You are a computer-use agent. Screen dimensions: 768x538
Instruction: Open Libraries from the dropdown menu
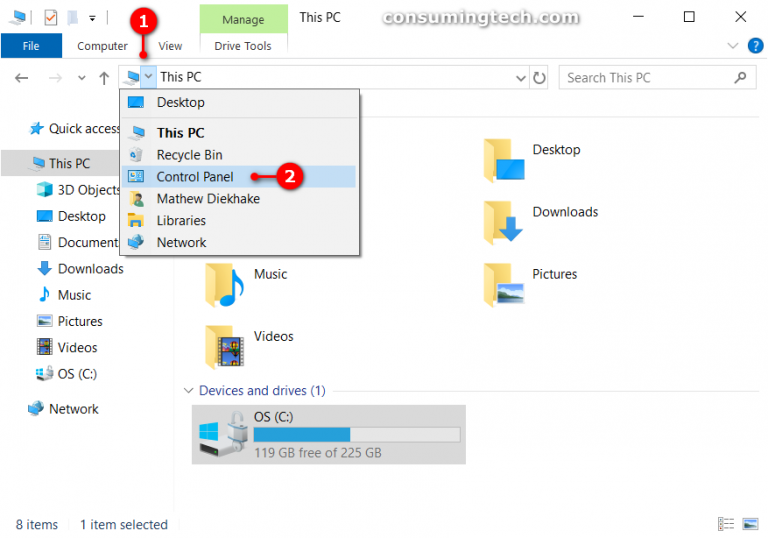click(x=240, y=220)
